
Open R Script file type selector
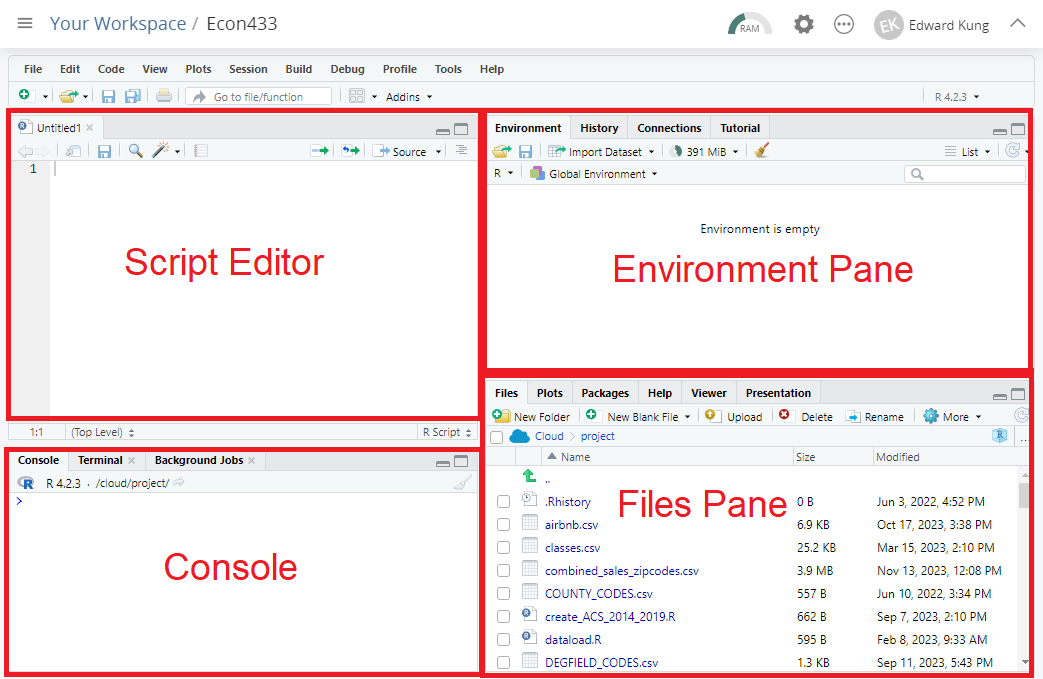[448, 432]
